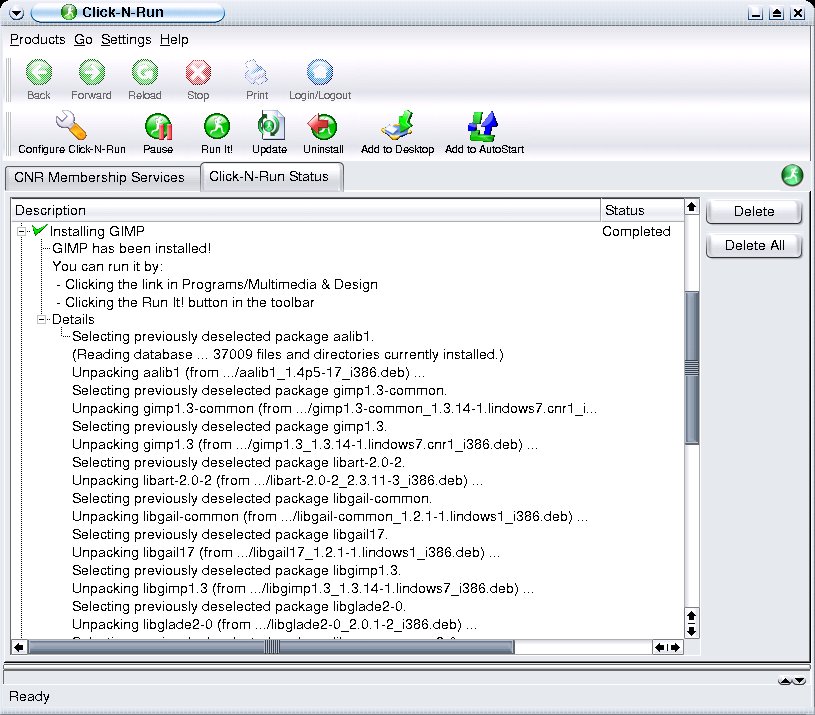Select the 'Unpacking libglade2-0' line
Screen dimensions: 815x715
click(274, 625)
